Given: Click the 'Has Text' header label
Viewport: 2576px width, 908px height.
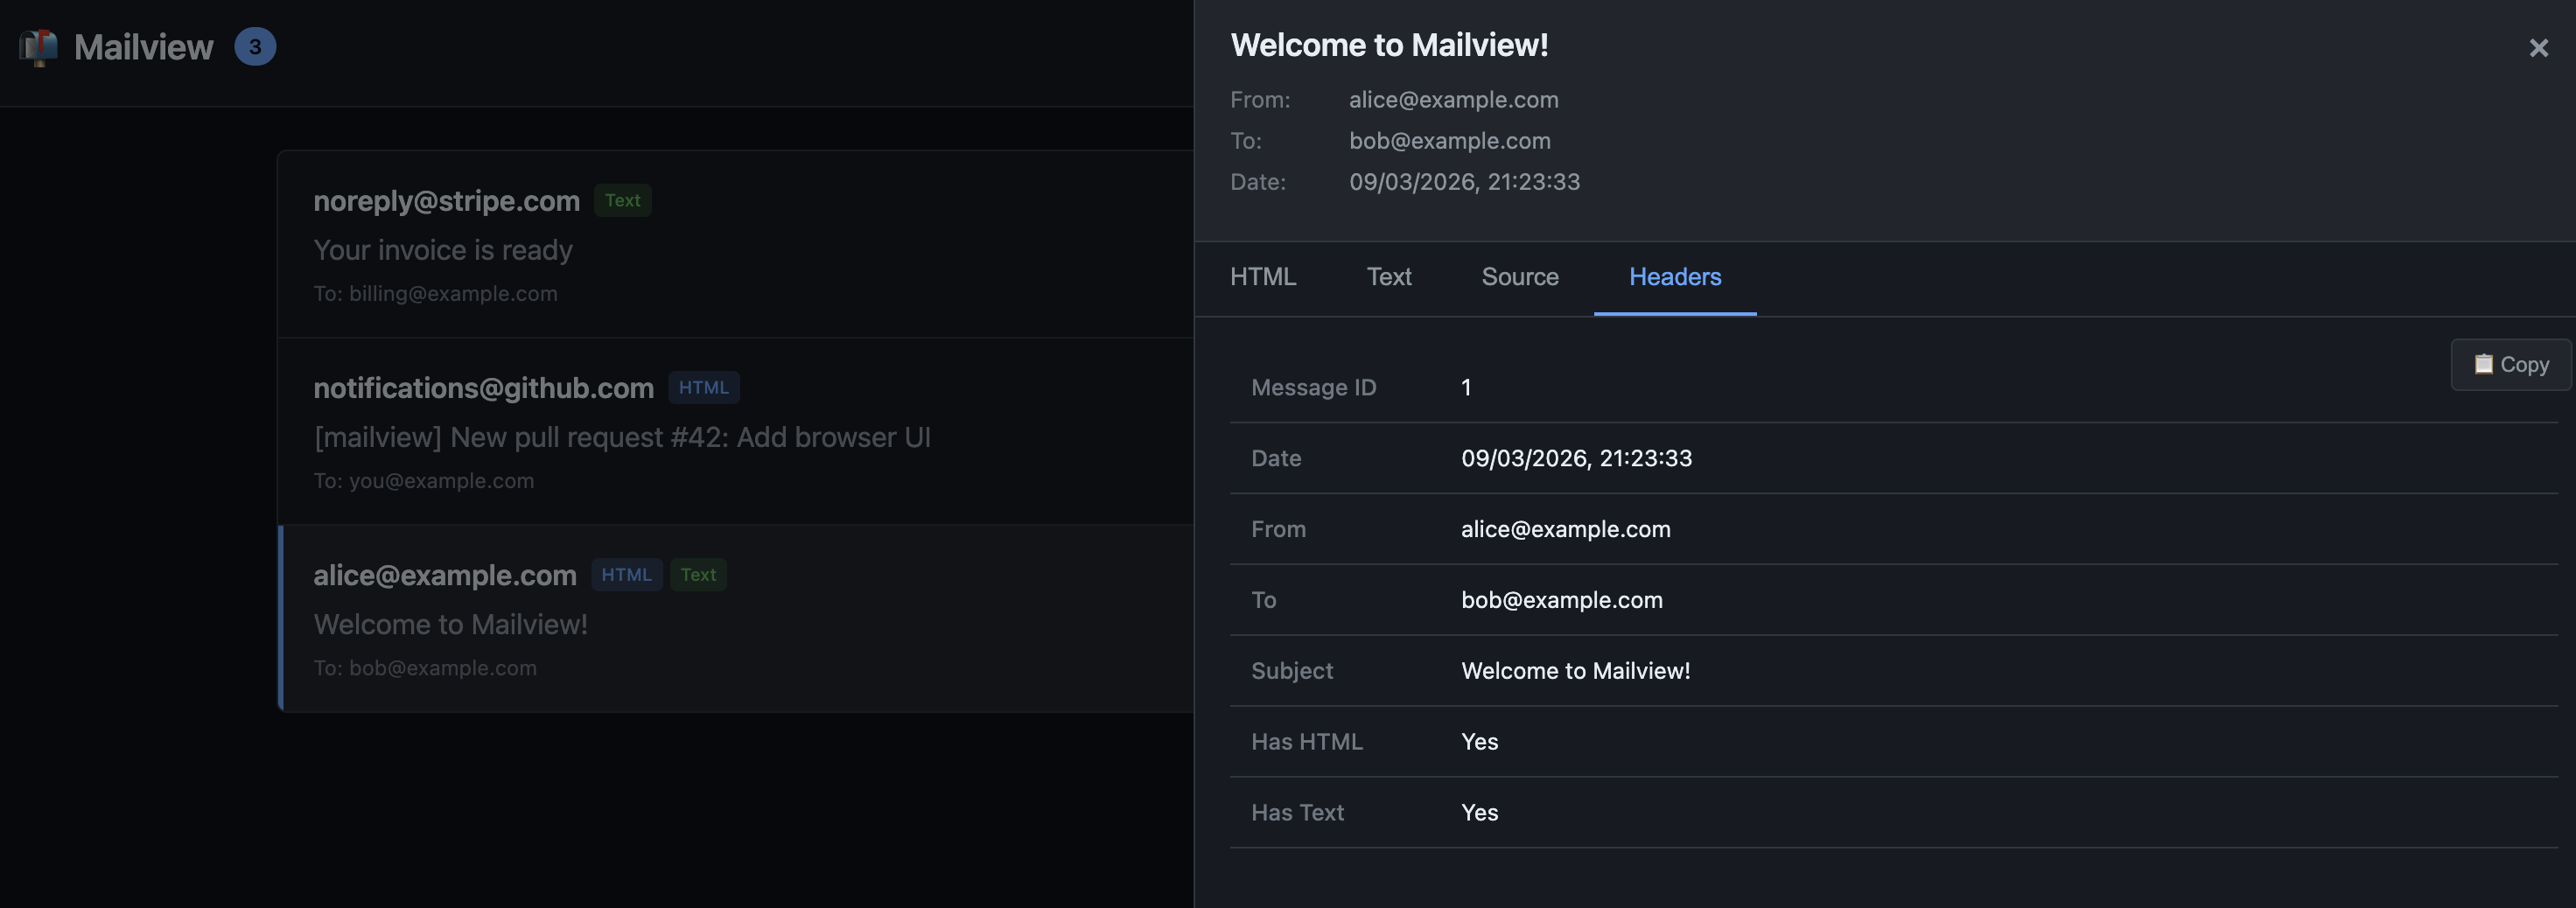Looking at the screenshot, I should pyautogui.click(x=1298, y=813).
